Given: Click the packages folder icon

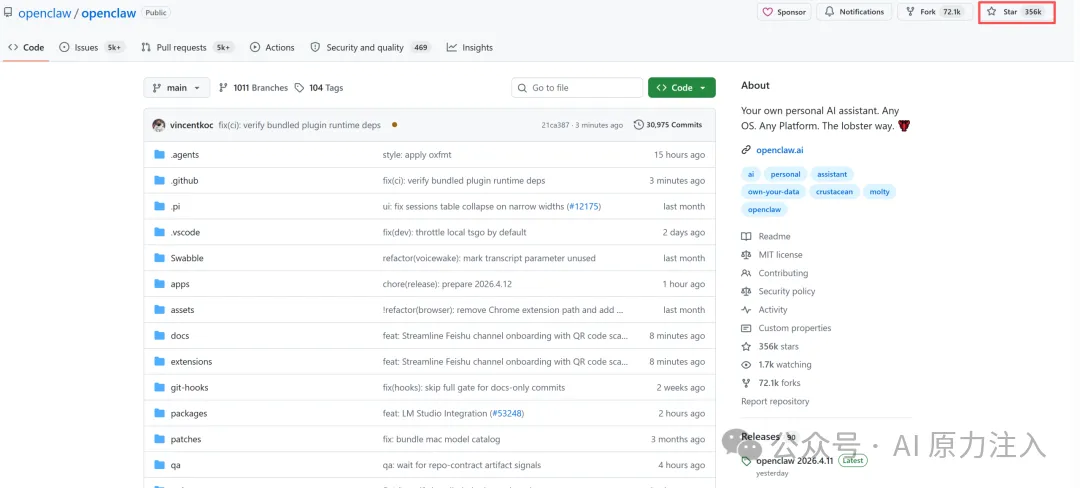Looking at the screenshot, I should (160, 413).
